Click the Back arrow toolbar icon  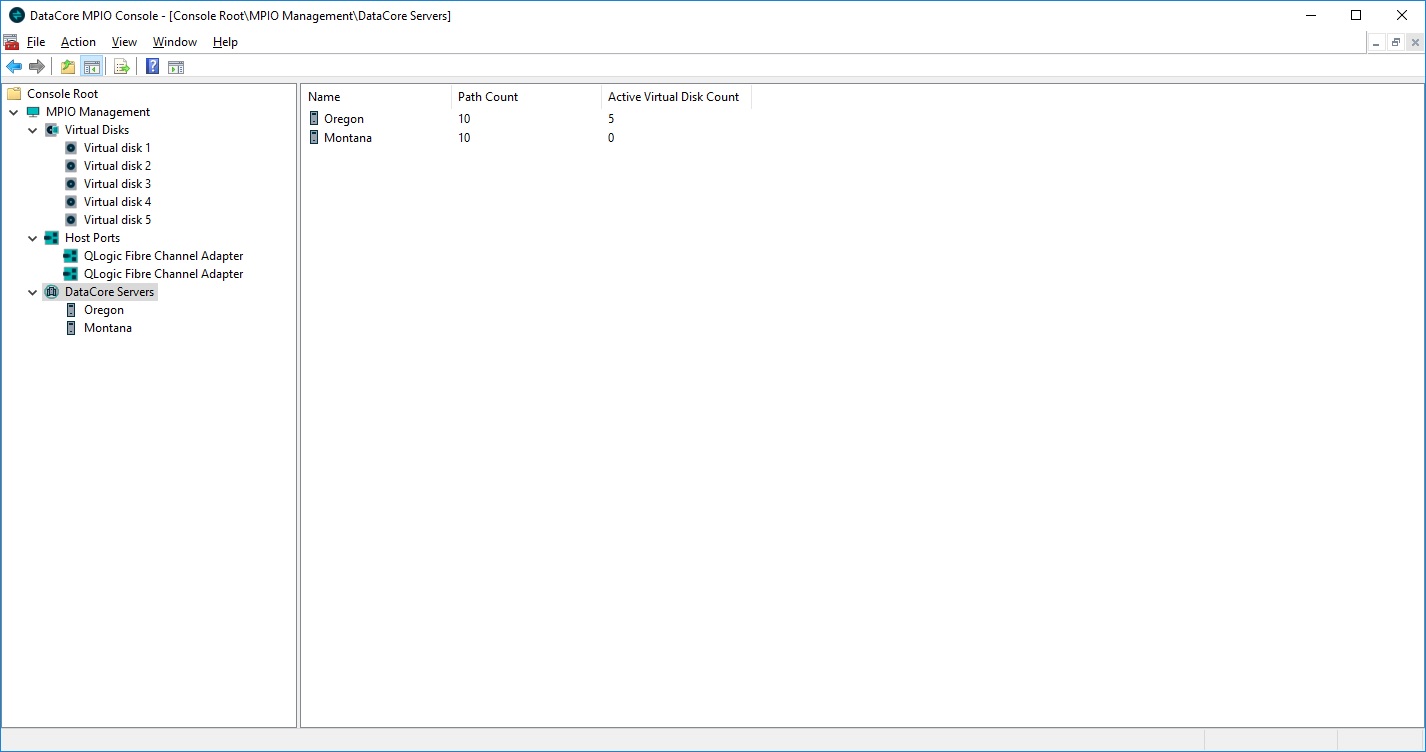click(x=14, y=67)
